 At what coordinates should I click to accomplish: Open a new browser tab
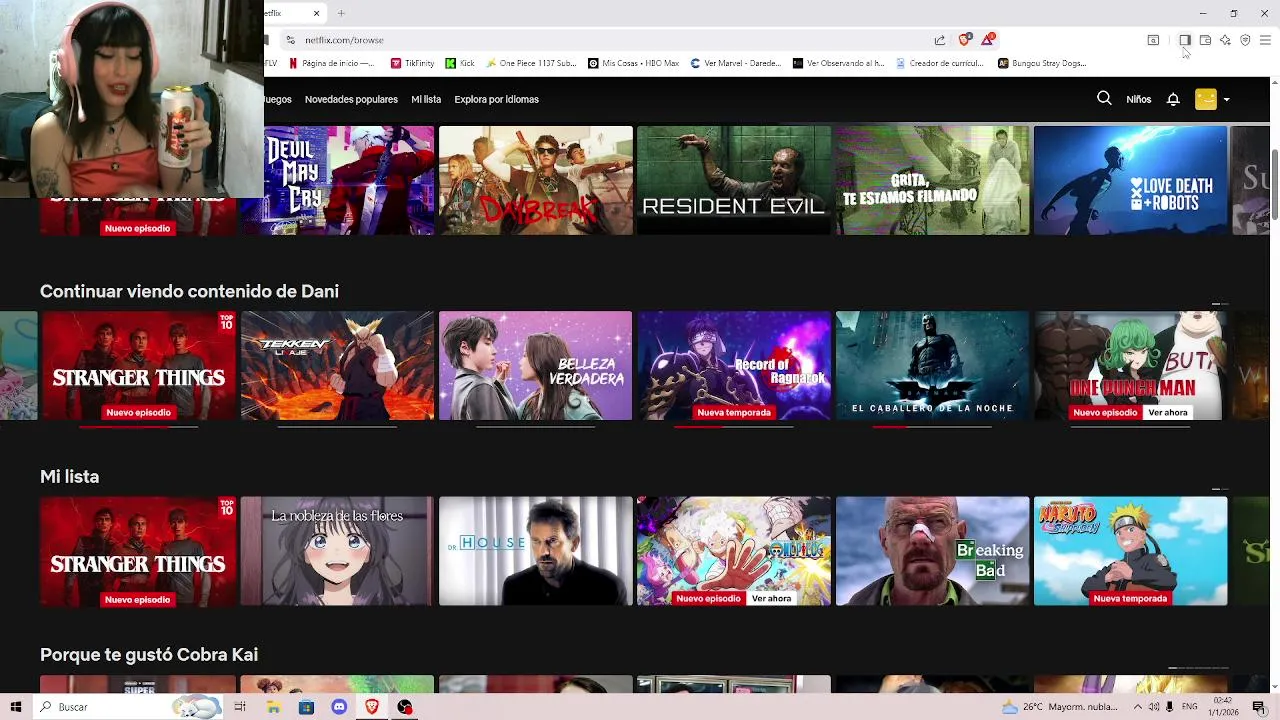[341, 13]
